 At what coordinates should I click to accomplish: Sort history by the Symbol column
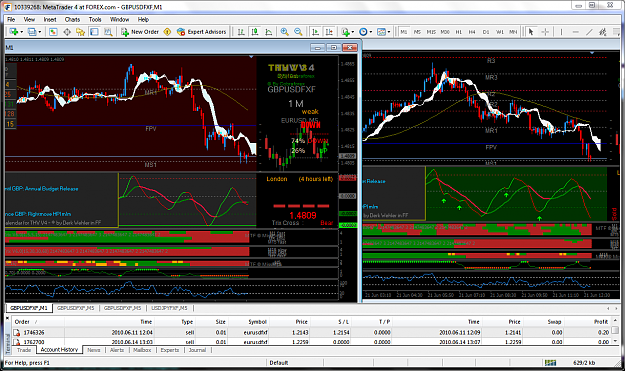(x=250, y=322)
